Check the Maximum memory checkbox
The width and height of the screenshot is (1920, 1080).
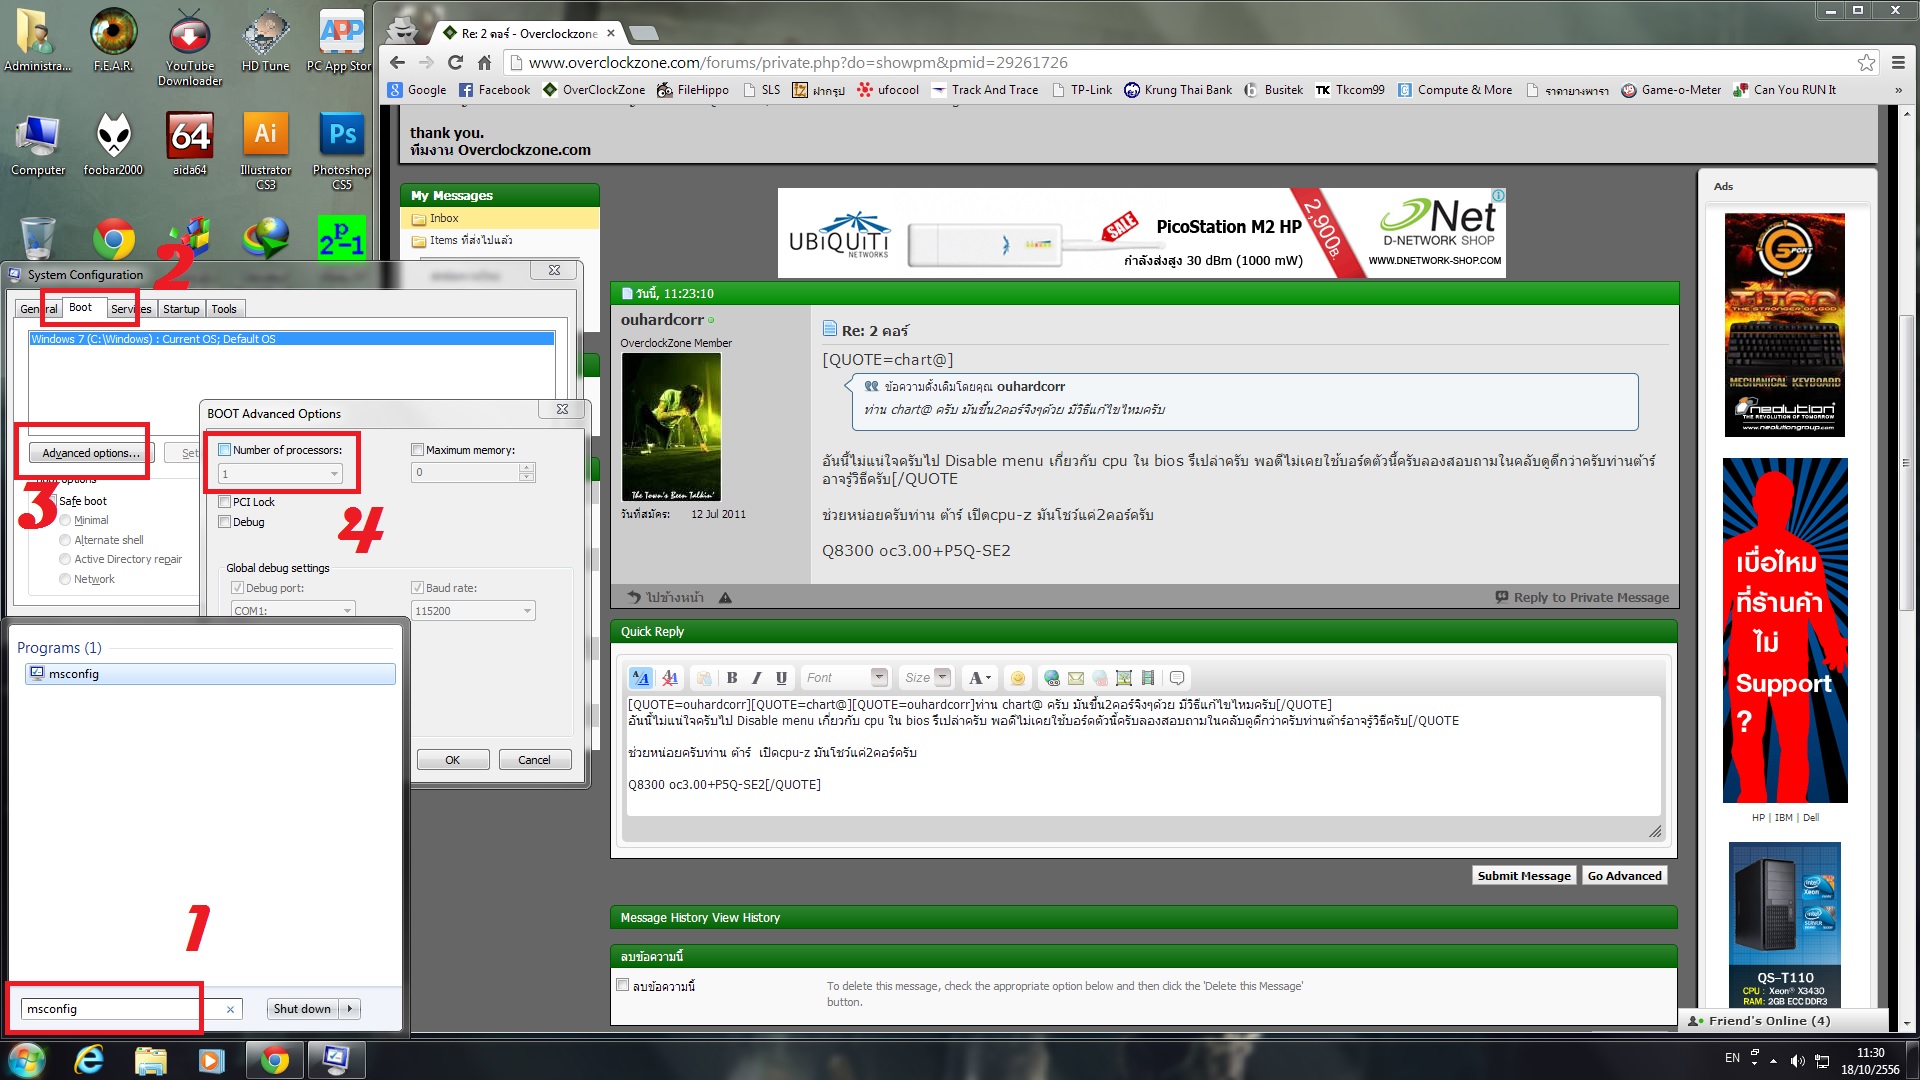(x=418, y=450)
